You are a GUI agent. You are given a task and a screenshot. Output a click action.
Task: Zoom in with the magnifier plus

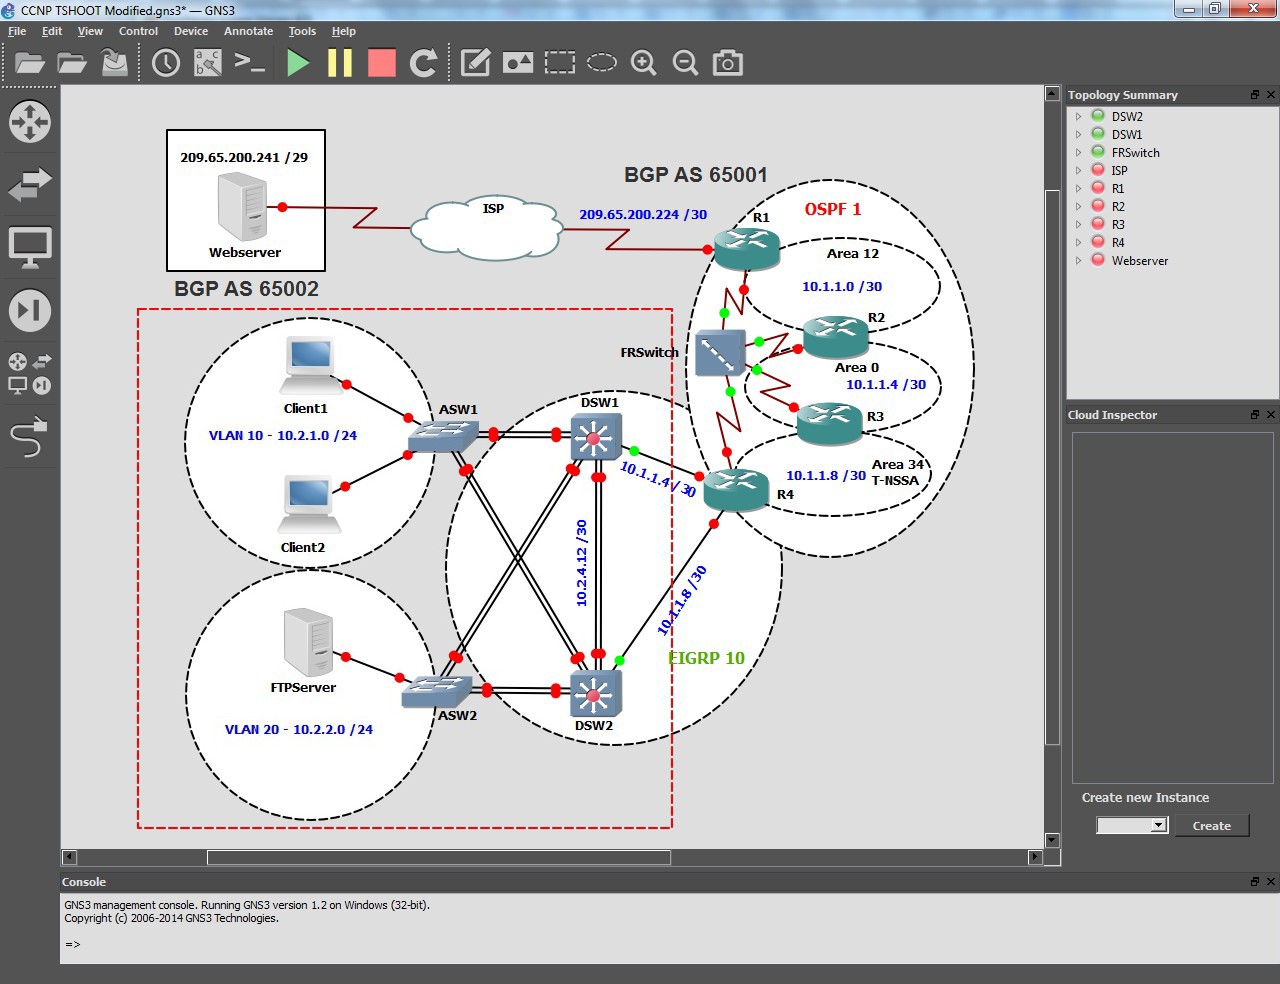(644, 63)
